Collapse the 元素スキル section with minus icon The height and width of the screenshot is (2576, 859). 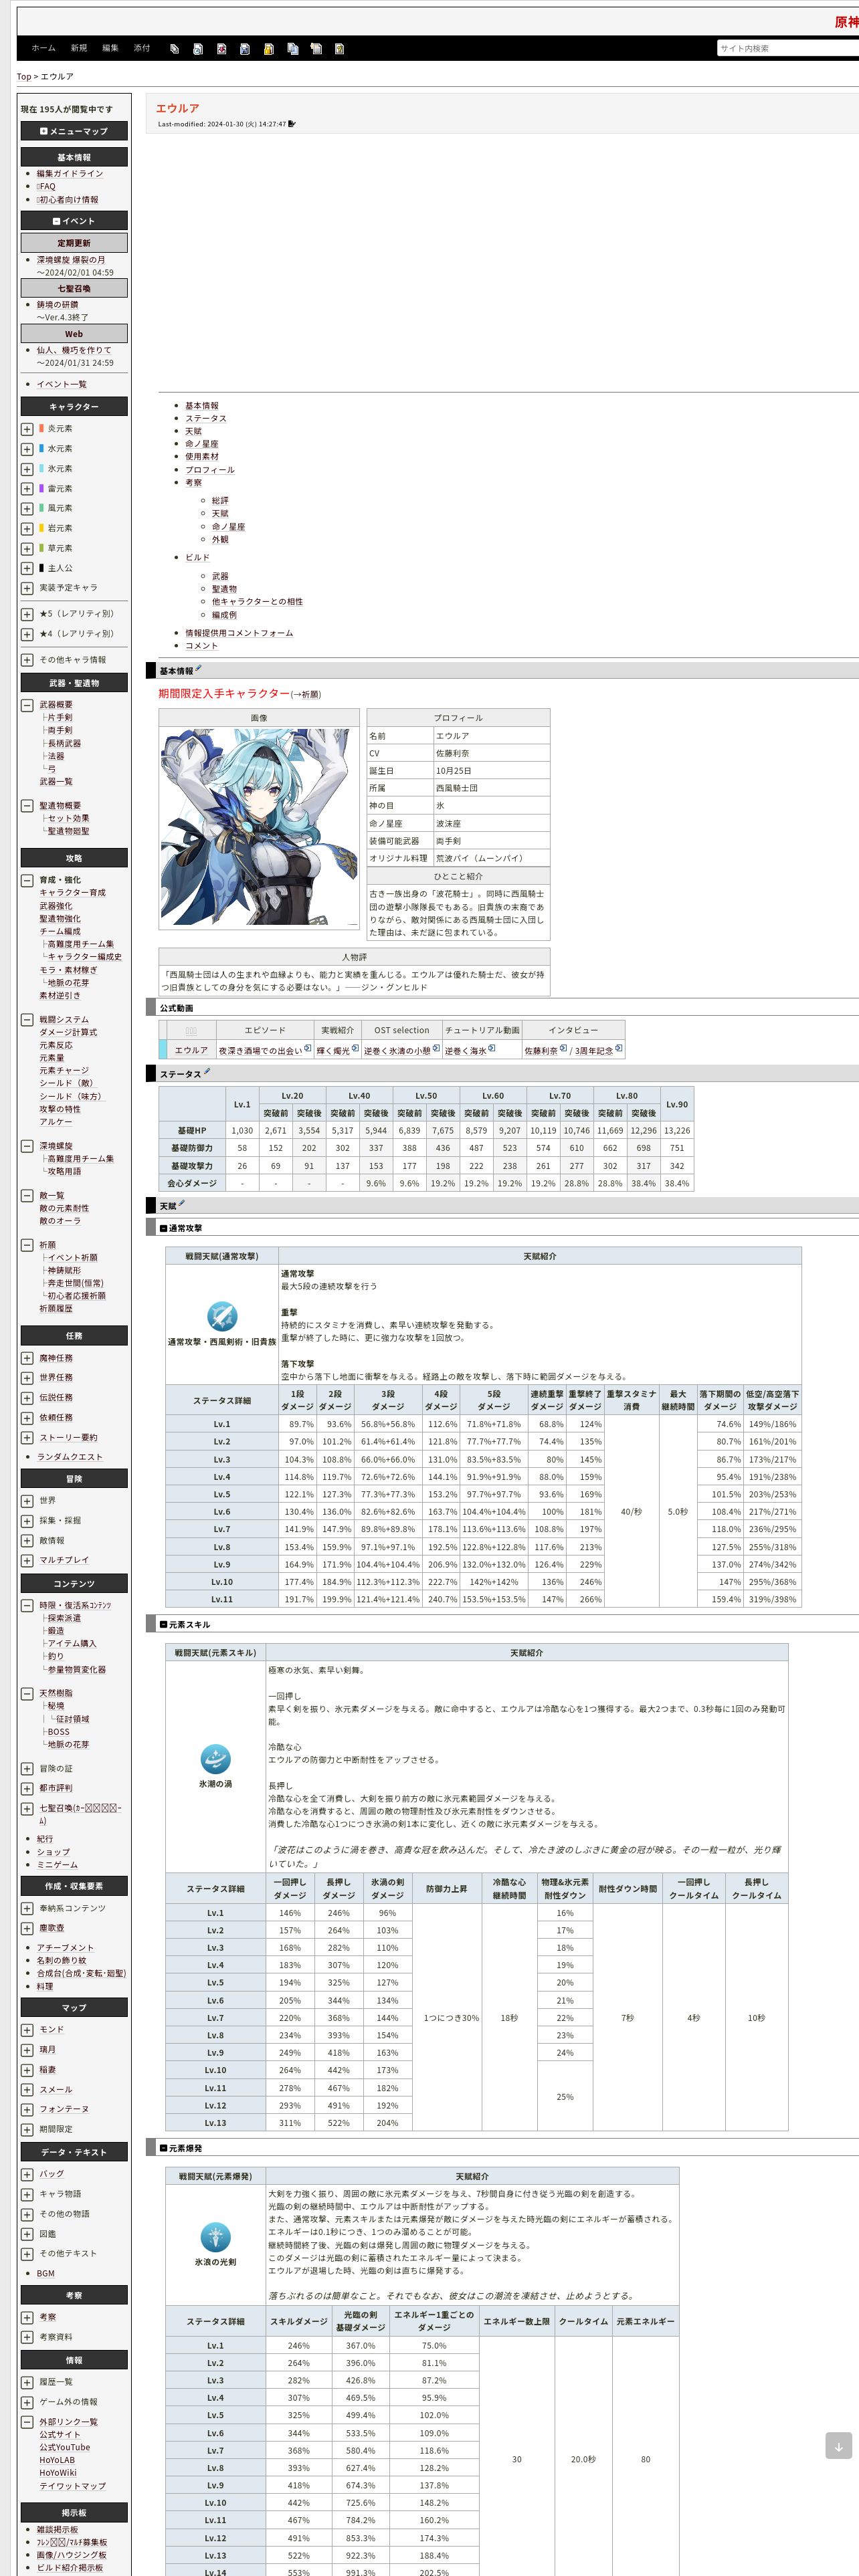point(163,1624)
